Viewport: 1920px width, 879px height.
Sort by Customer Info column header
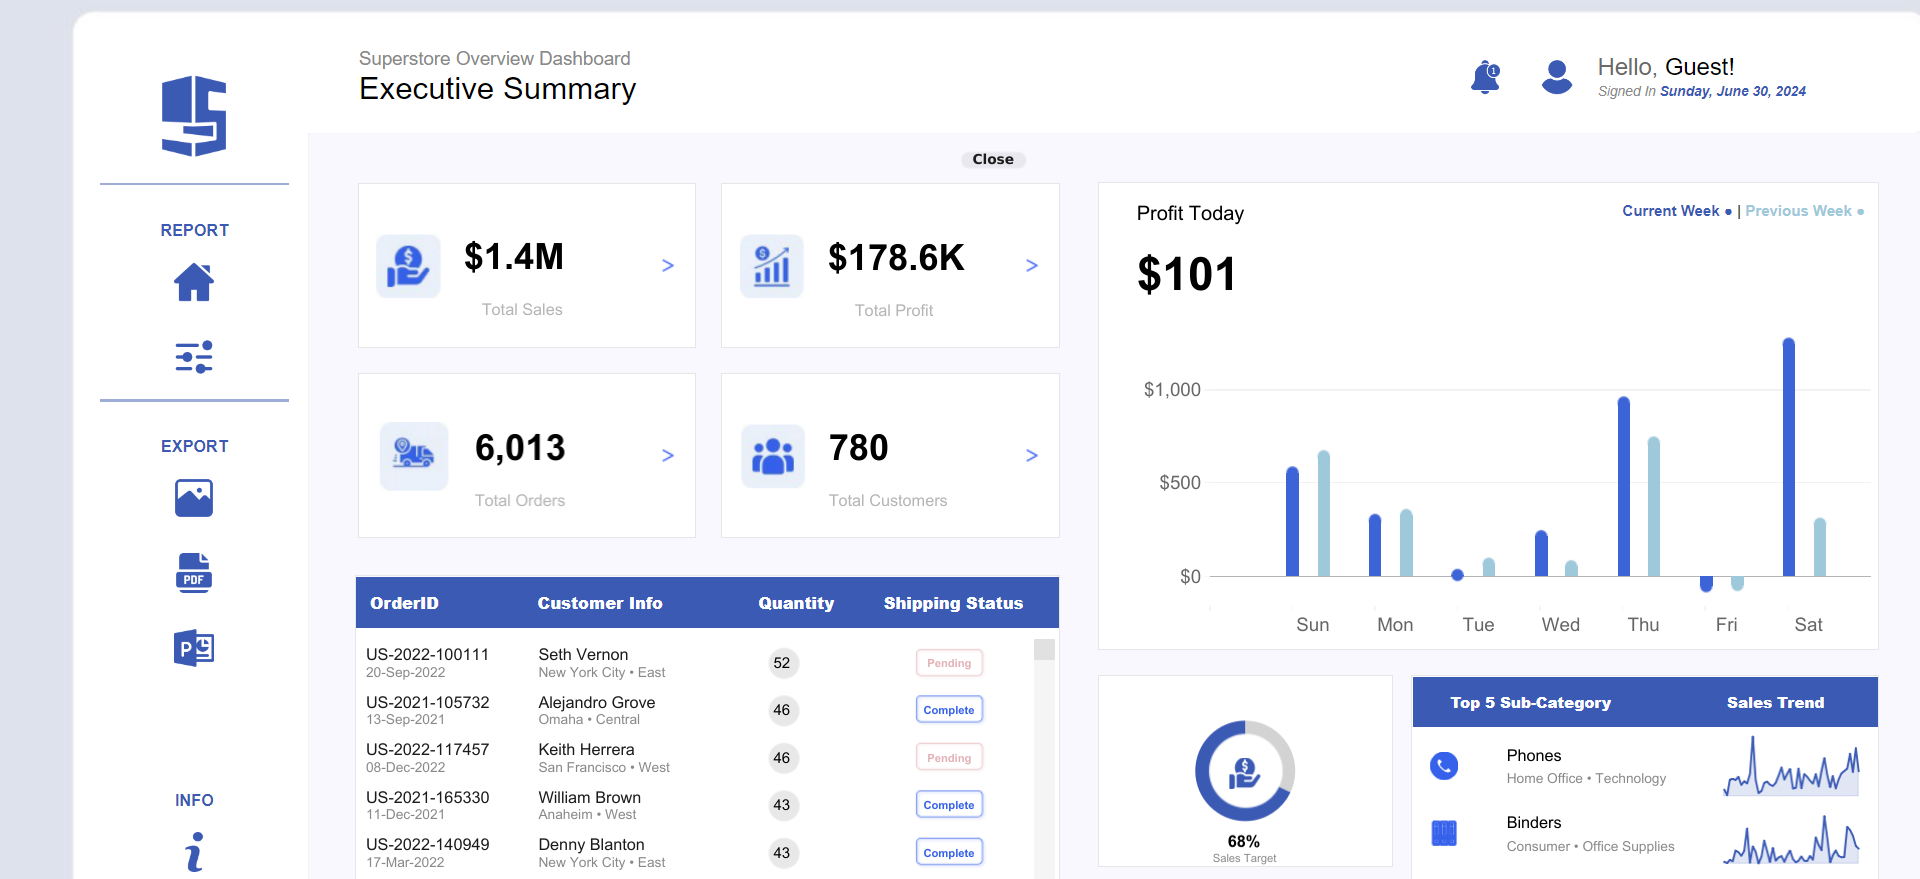[600, 603]
